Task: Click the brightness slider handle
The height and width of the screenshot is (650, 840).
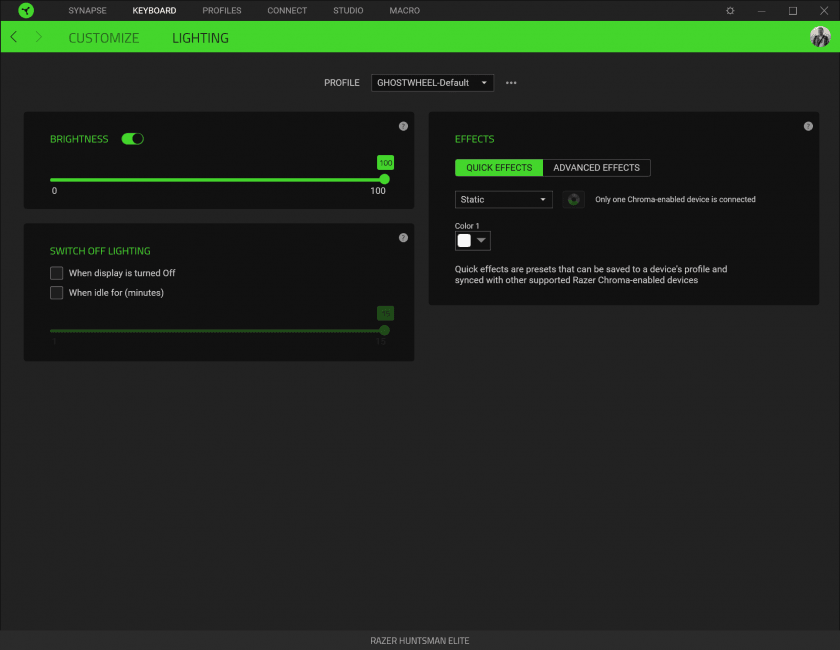Action: [x=385, y=179]
